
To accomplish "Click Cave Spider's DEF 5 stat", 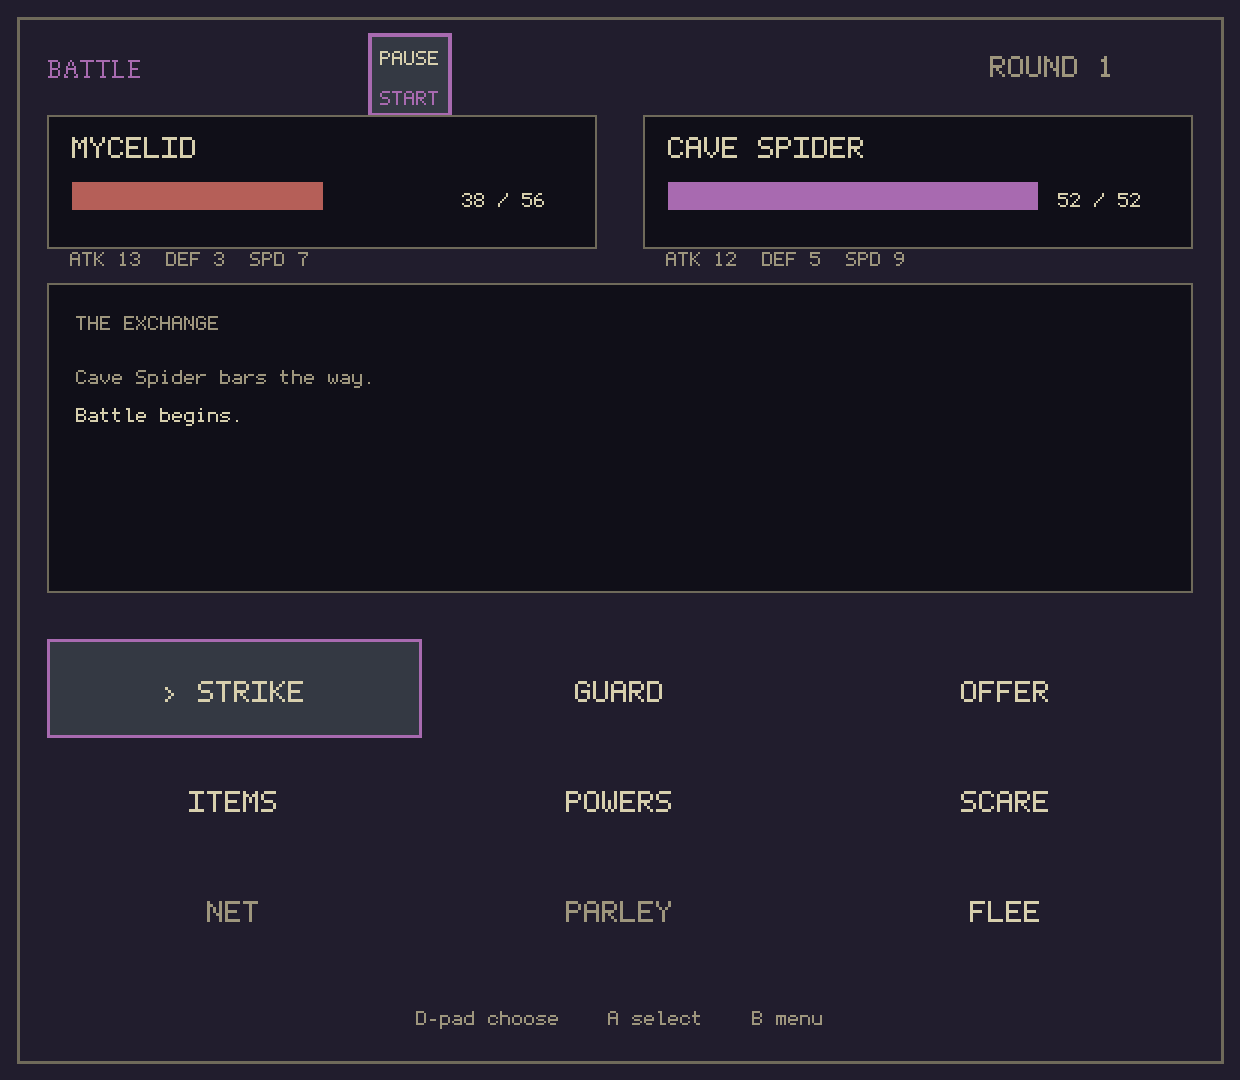I will pos(791,259).
